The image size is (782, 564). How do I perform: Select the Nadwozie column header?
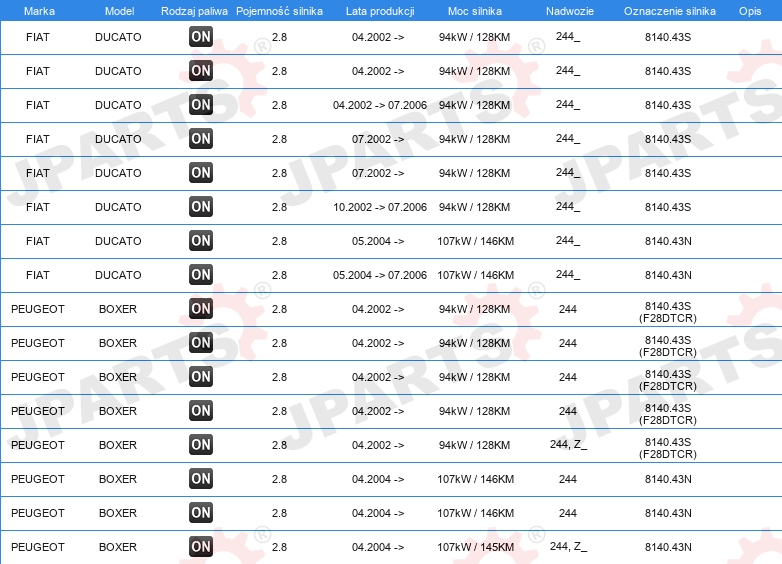(570, 11)
